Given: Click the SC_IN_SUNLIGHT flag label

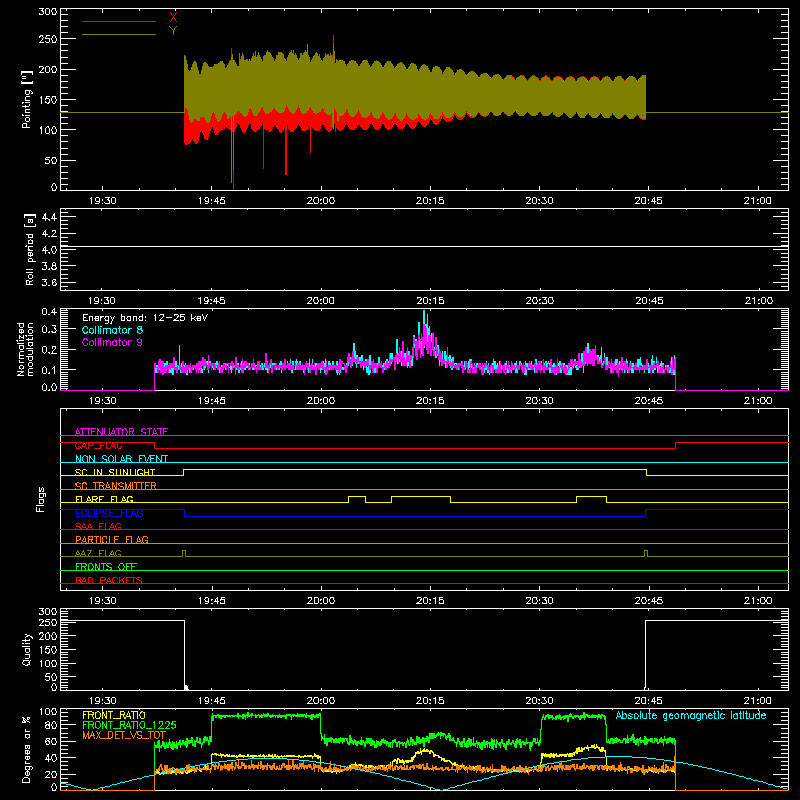Looking at the screenshot, I should [x=115, y=472].
